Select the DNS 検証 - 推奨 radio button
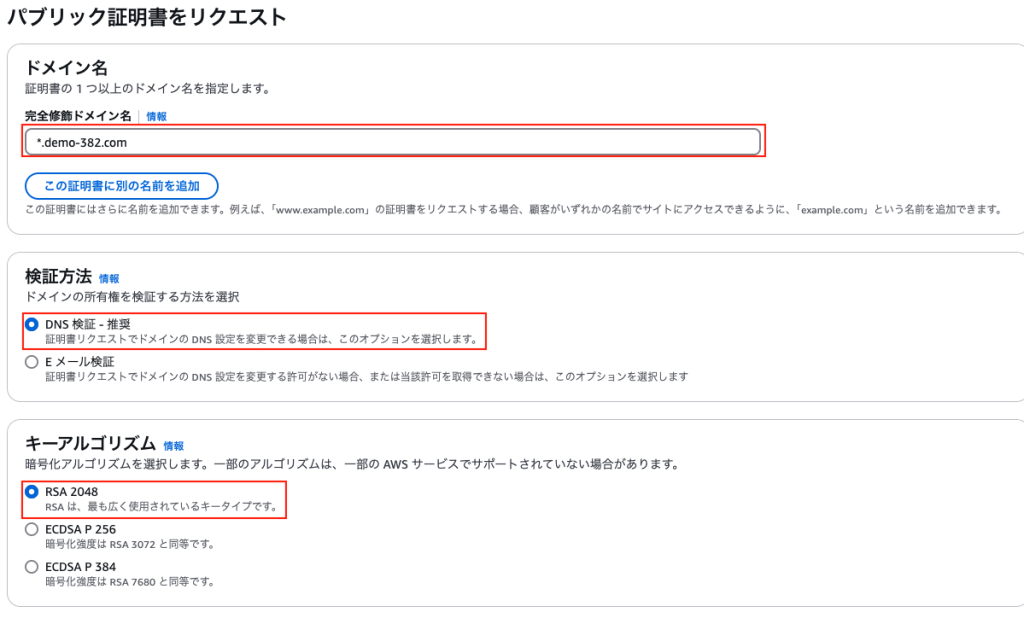 tap(31, 324)
